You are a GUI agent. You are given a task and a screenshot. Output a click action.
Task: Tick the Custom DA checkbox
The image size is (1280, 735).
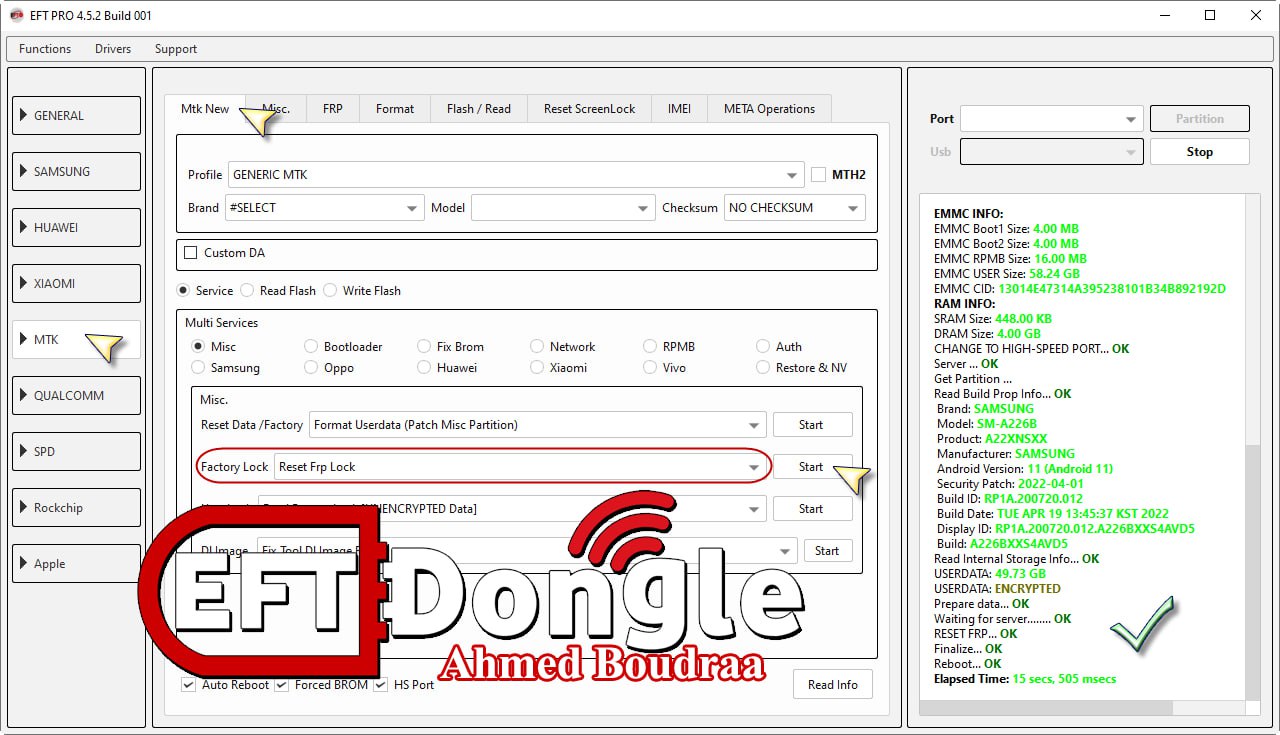point(191,253)
